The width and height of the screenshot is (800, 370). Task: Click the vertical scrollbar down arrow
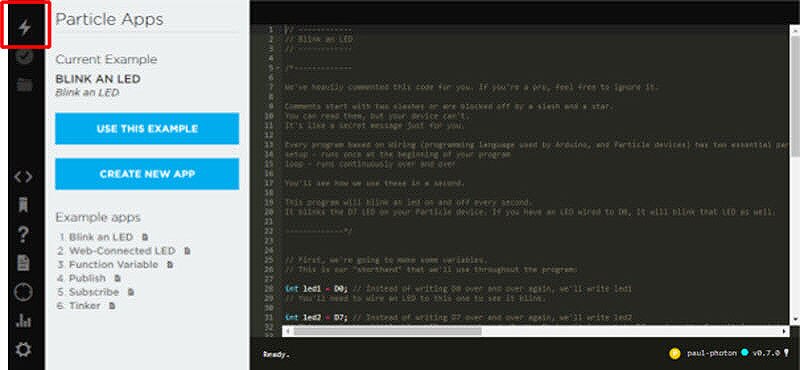795,319
